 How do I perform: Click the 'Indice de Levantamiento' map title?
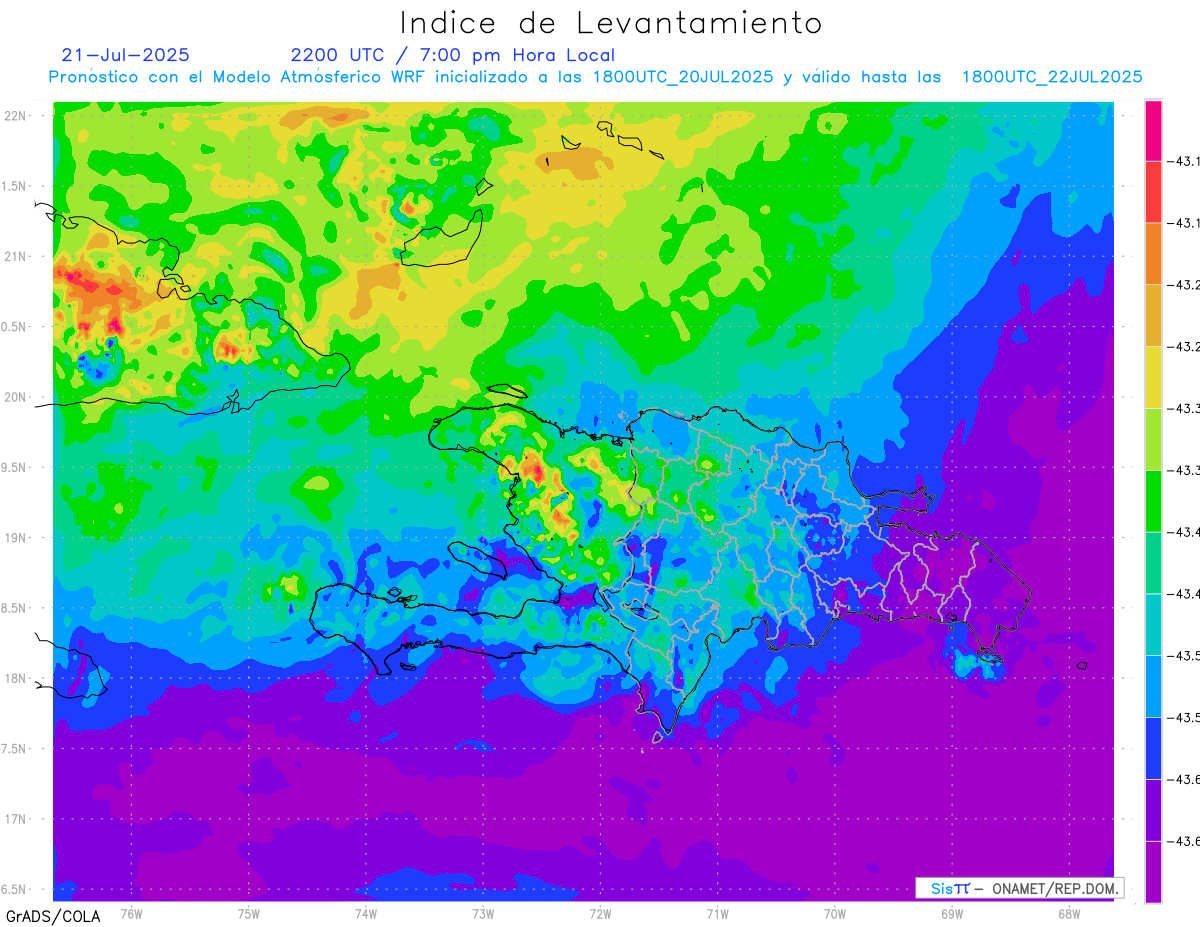coord(611,23)
